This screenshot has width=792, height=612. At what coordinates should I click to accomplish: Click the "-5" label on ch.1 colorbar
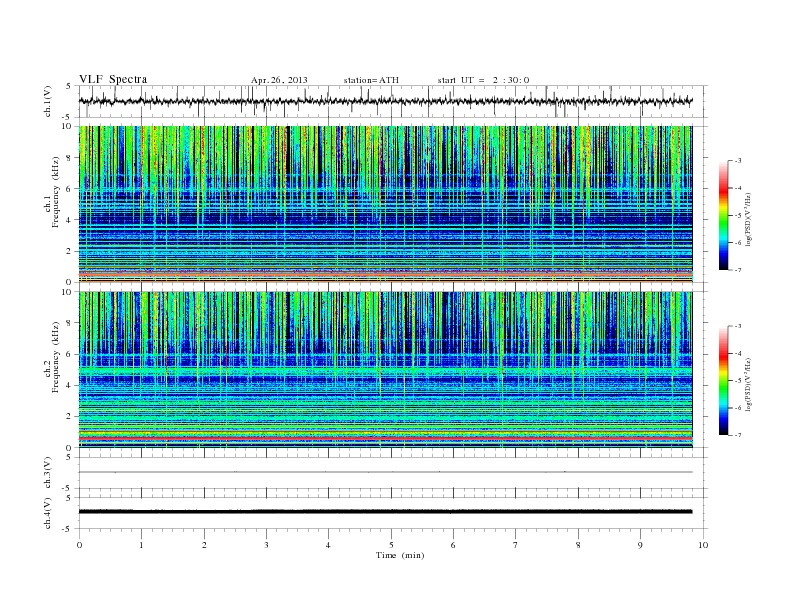[x=738, y=216]
